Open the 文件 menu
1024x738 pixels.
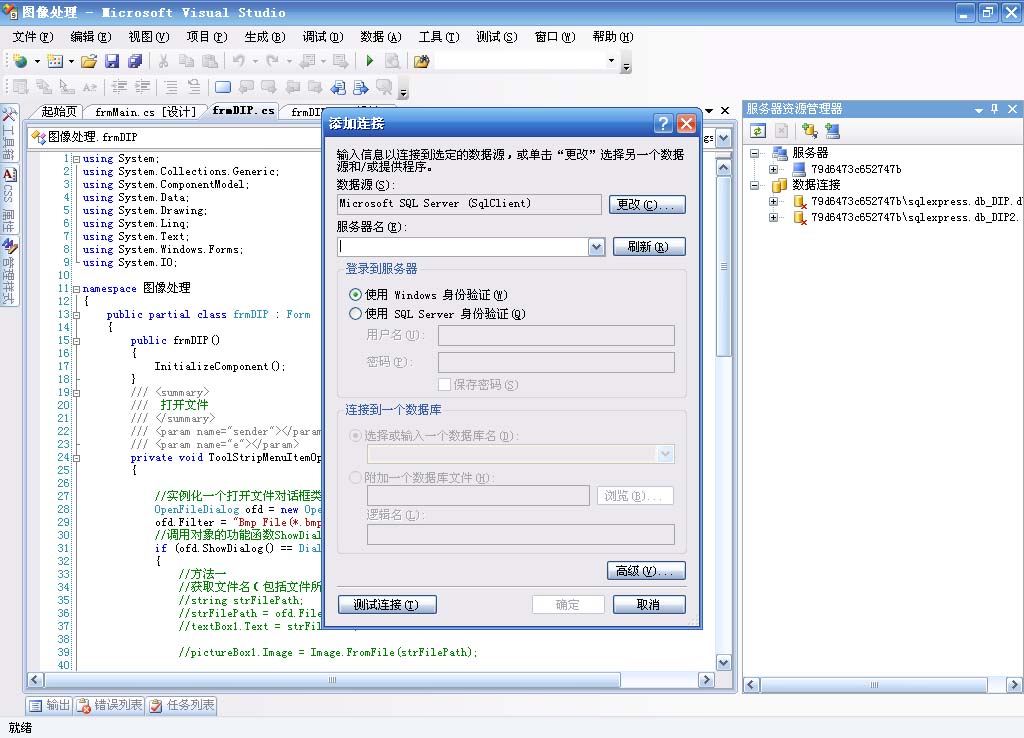coord(33,37)
